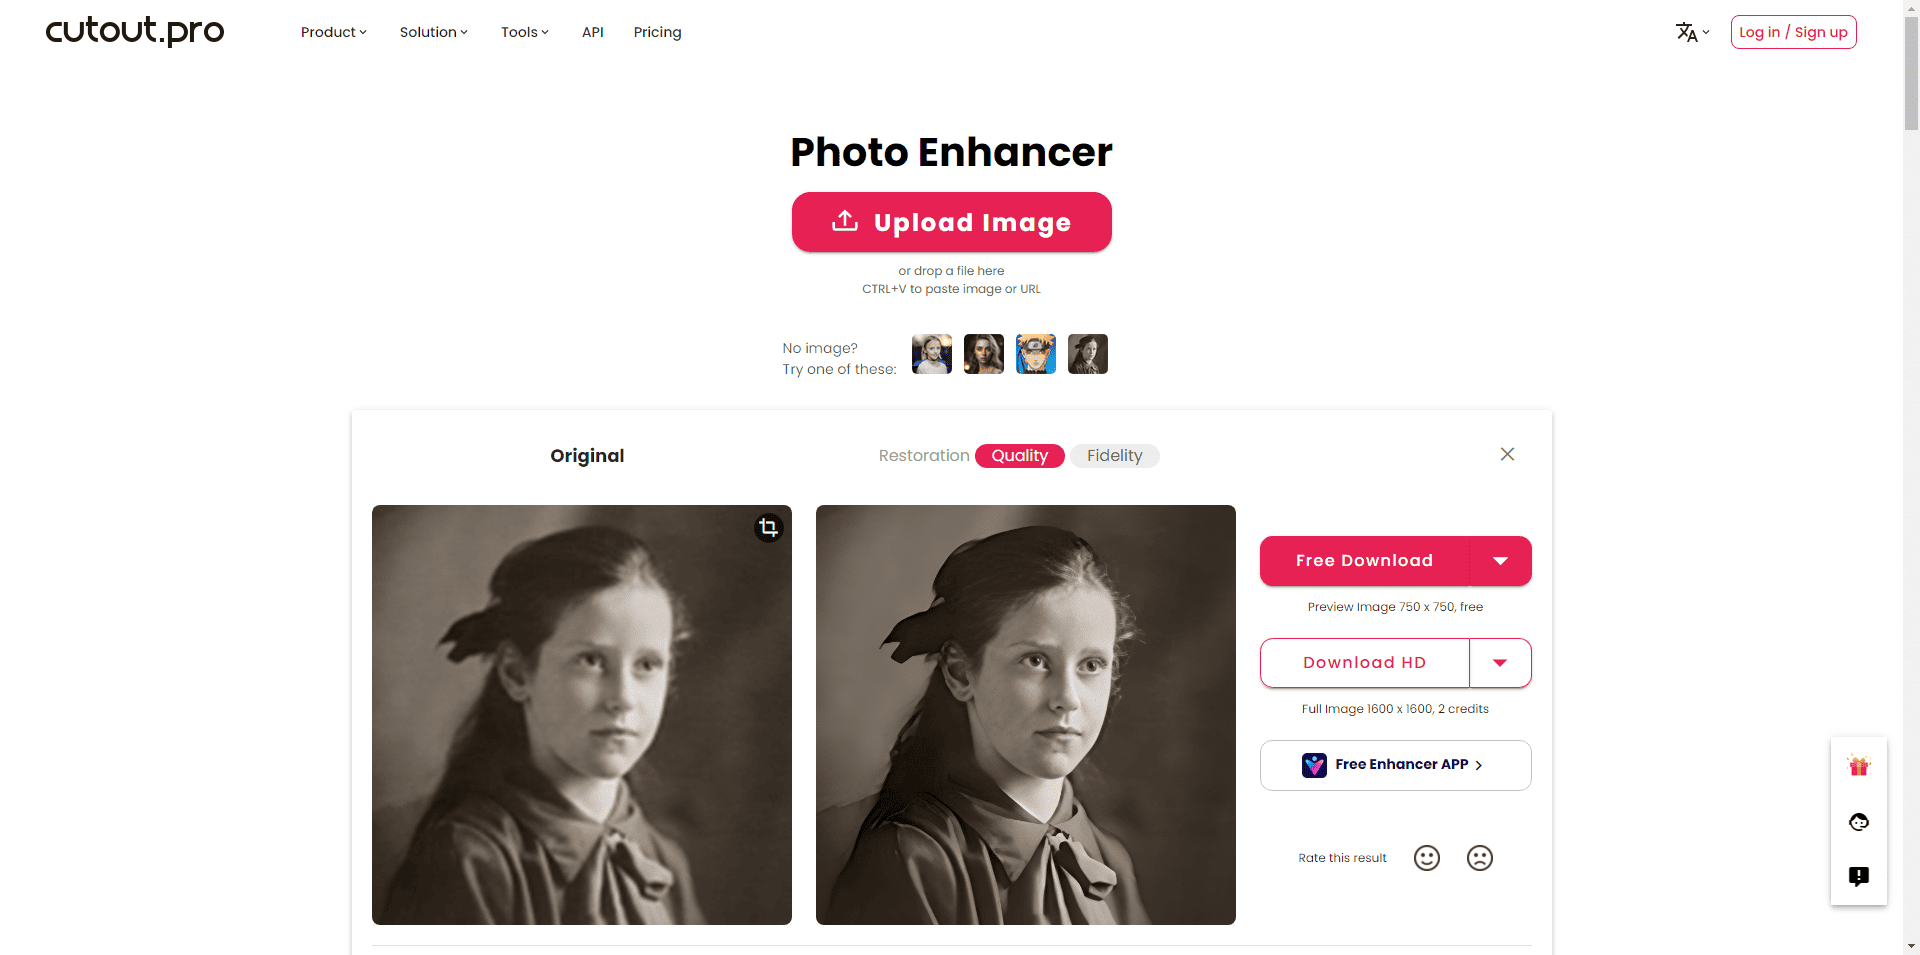Screen dimensions: 1920x955
Task: Expand the Download HD options arrow
Action: (x=1501, y=663)
